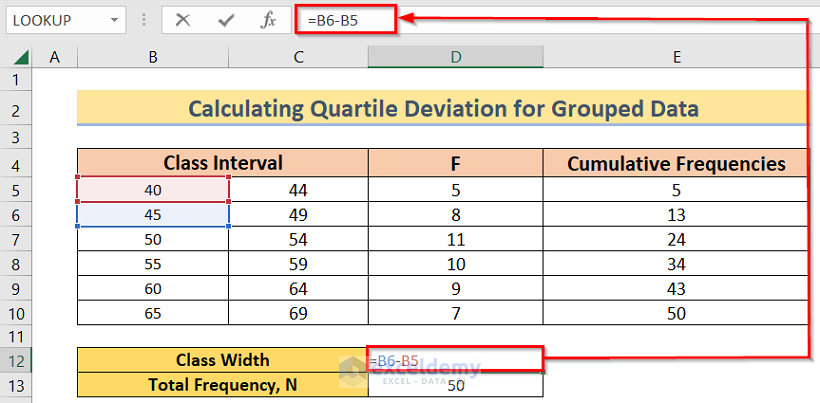Screen dimensions: 820x403
Task: Click the title cell Calculating Quartile Deviation
Action: coord(442,108)
